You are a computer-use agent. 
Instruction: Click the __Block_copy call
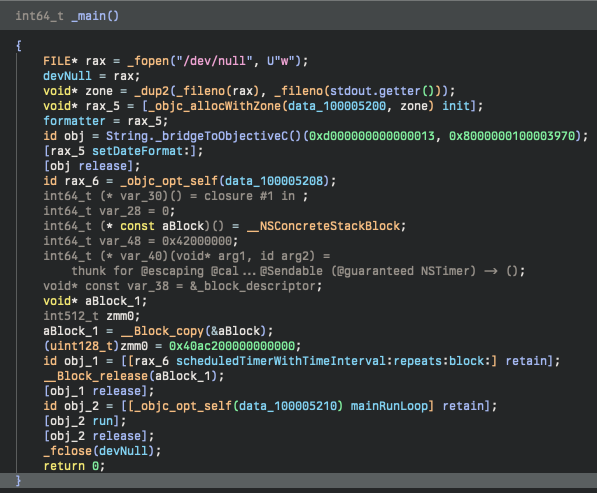(162, 331)
